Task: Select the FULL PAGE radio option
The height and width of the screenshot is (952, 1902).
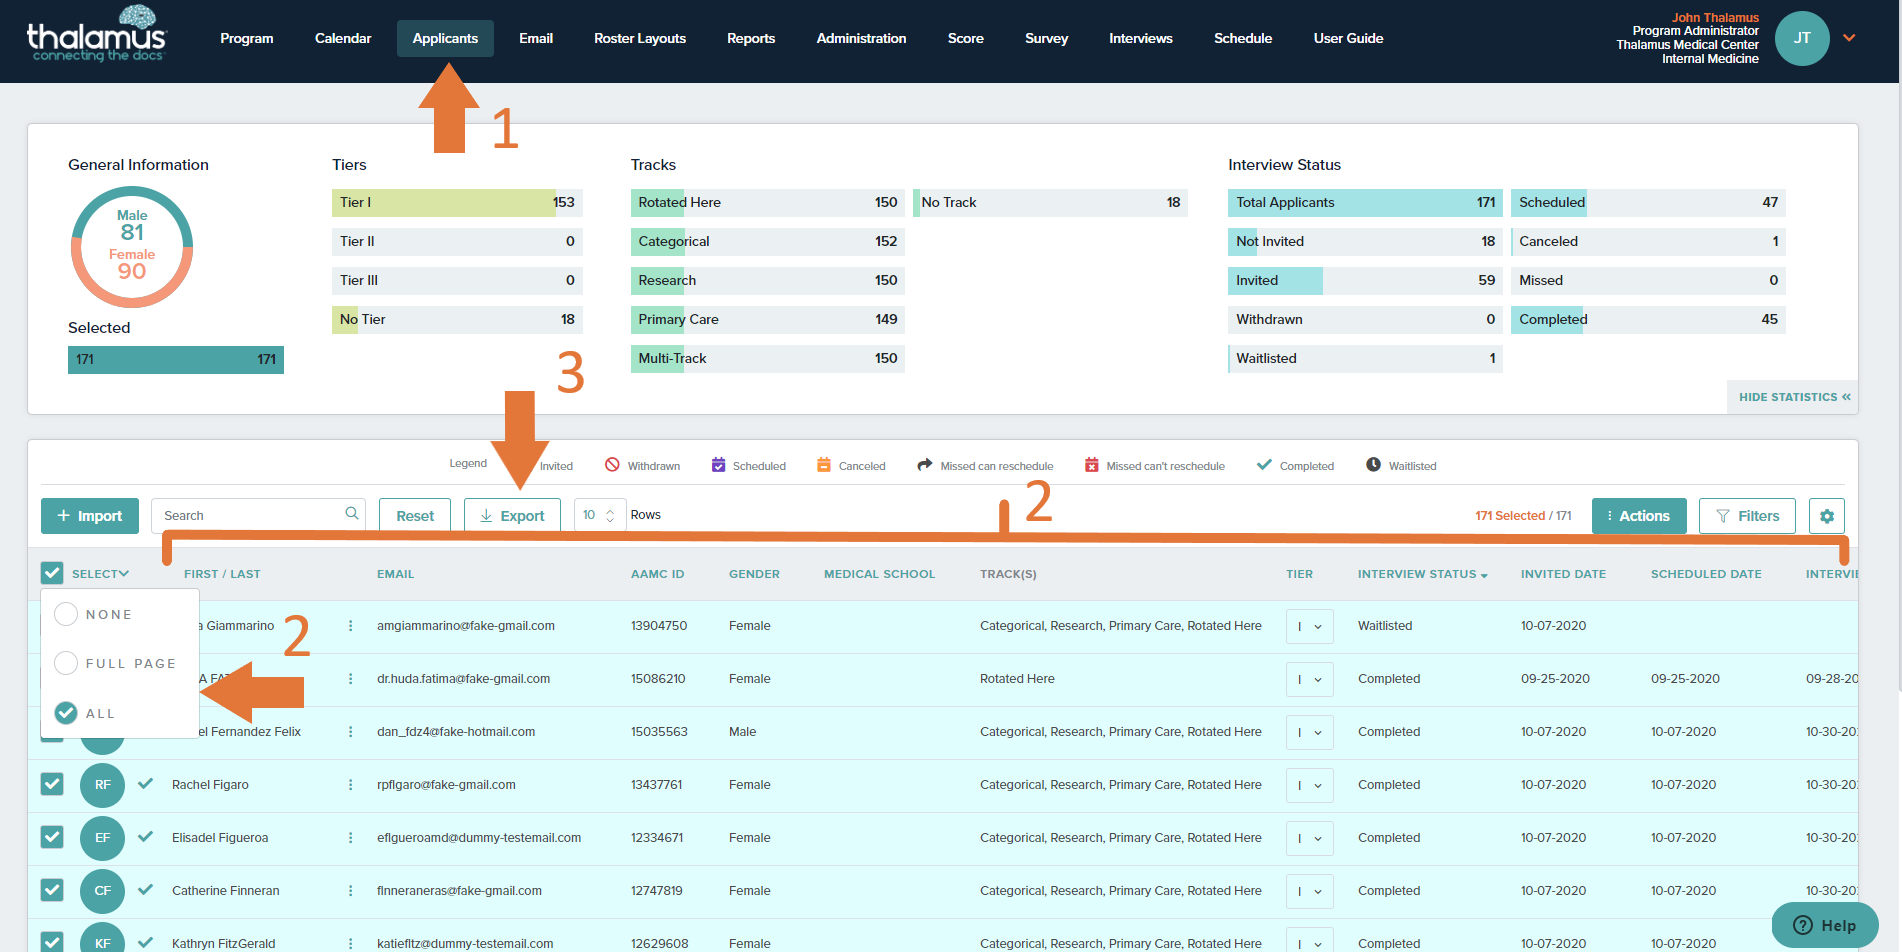Action: tap(66, 663)
